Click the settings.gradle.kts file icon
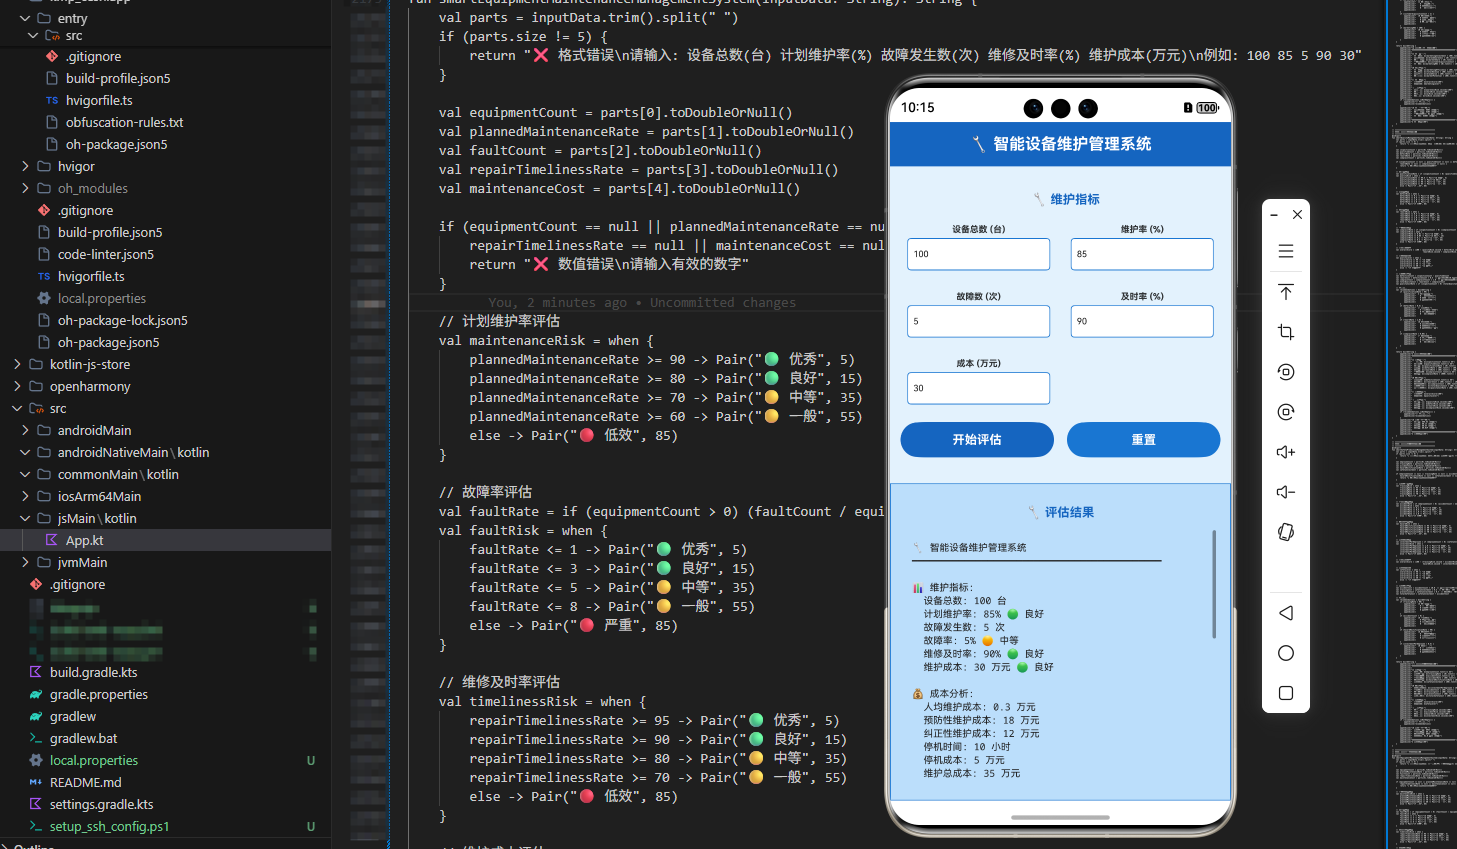 [36, 804]
